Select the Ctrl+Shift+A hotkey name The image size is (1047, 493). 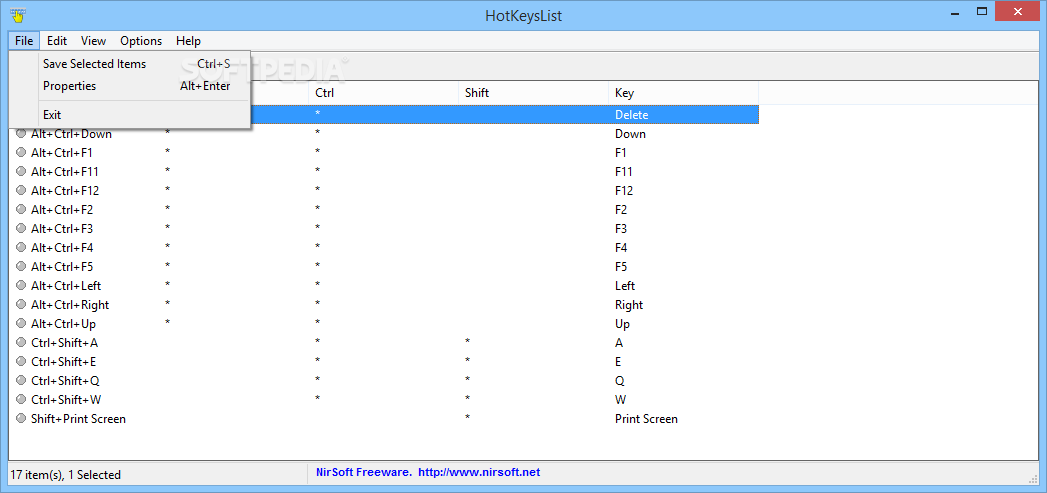pyautogui.click(x=65, y=343)
